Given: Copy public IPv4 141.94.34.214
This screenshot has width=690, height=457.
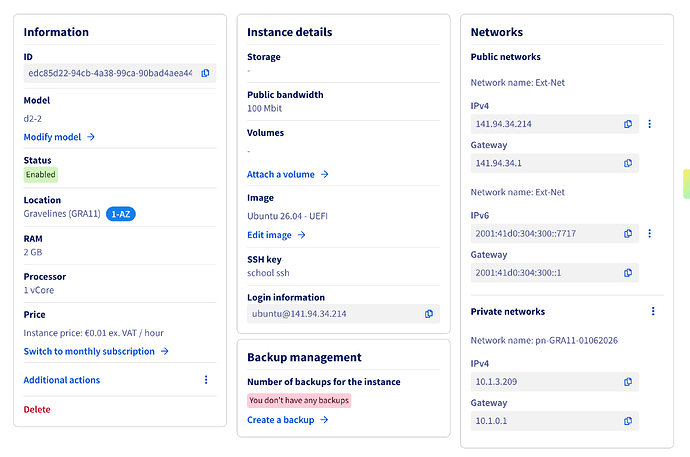Looking at the screenshot, I should pyautogui.click(x=628, y=124).
